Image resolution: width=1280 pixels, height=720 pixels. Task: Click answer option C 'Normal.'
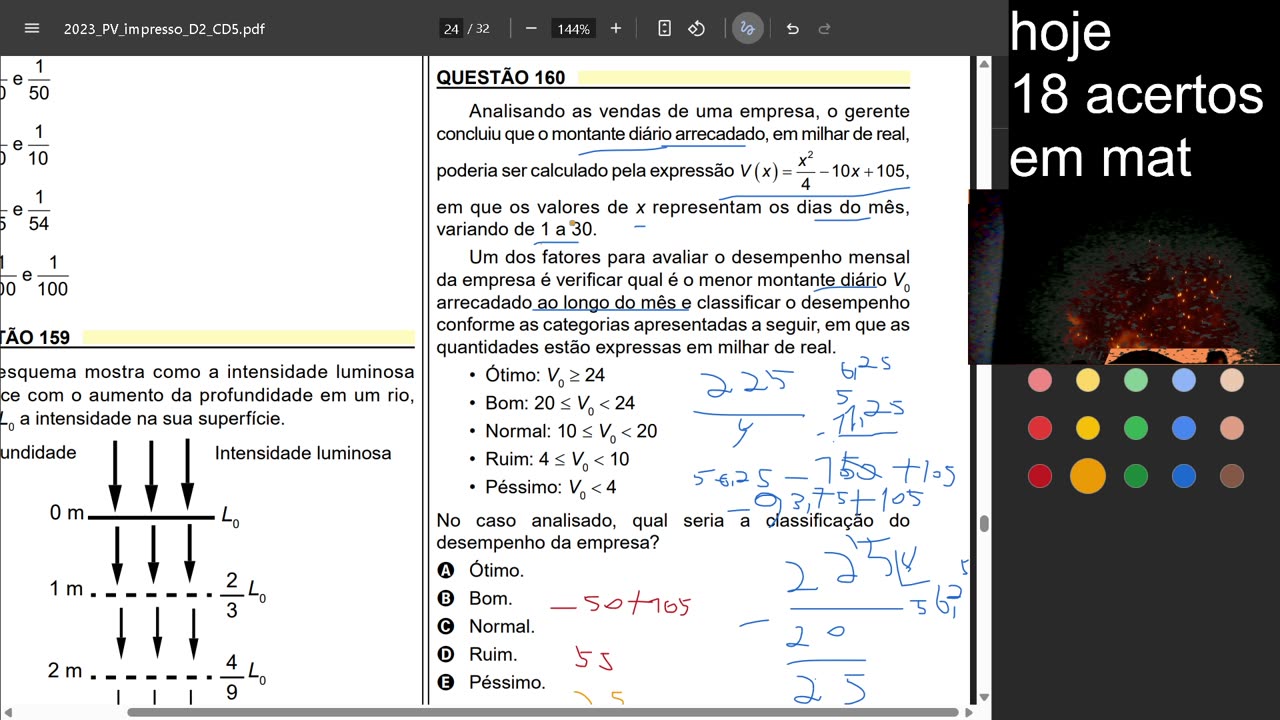pyautogui.click(x=486, y=626)
